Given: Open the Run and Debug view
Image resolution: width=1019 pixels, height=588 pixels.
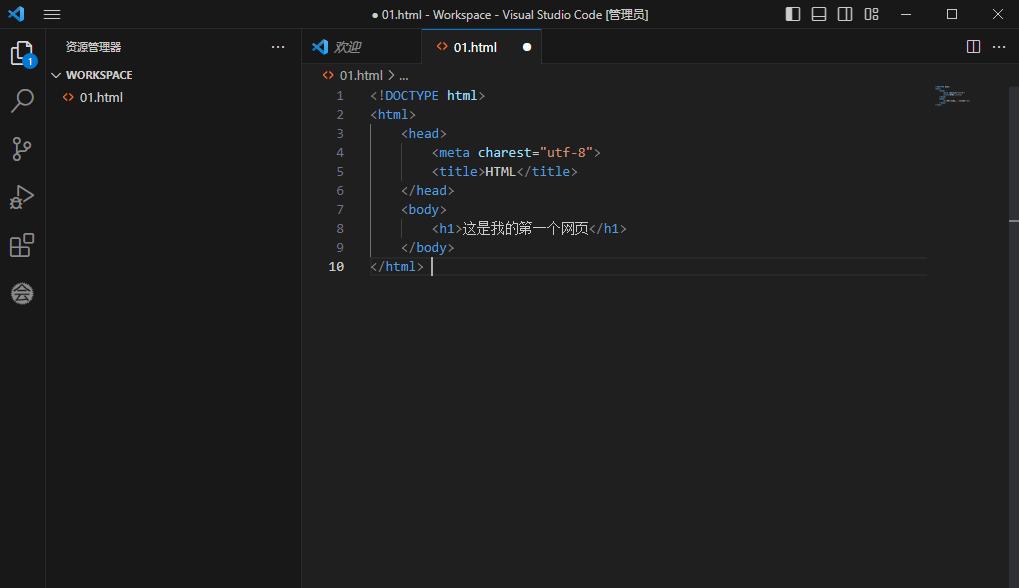Looking at the screenshot, I should [22, 196].
